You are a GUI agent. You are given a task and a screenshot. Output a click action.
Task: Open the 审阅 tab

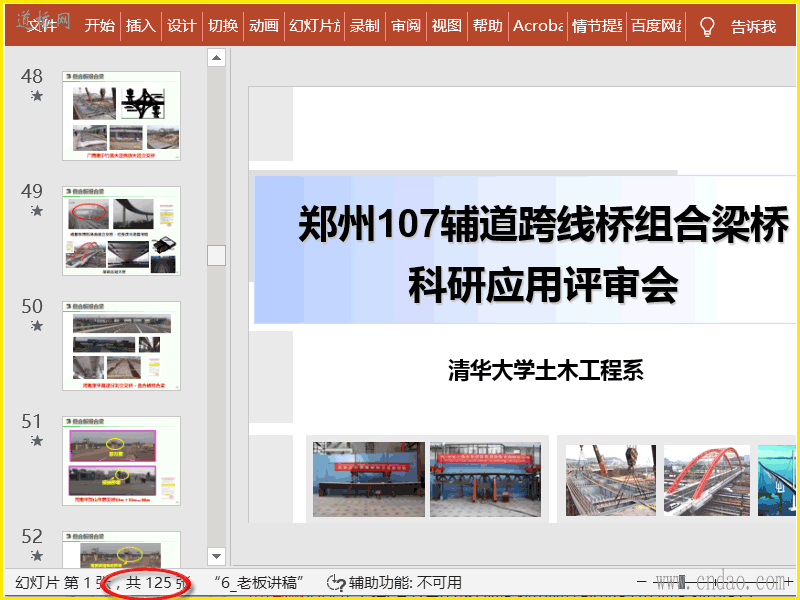[x=406, y=26]
